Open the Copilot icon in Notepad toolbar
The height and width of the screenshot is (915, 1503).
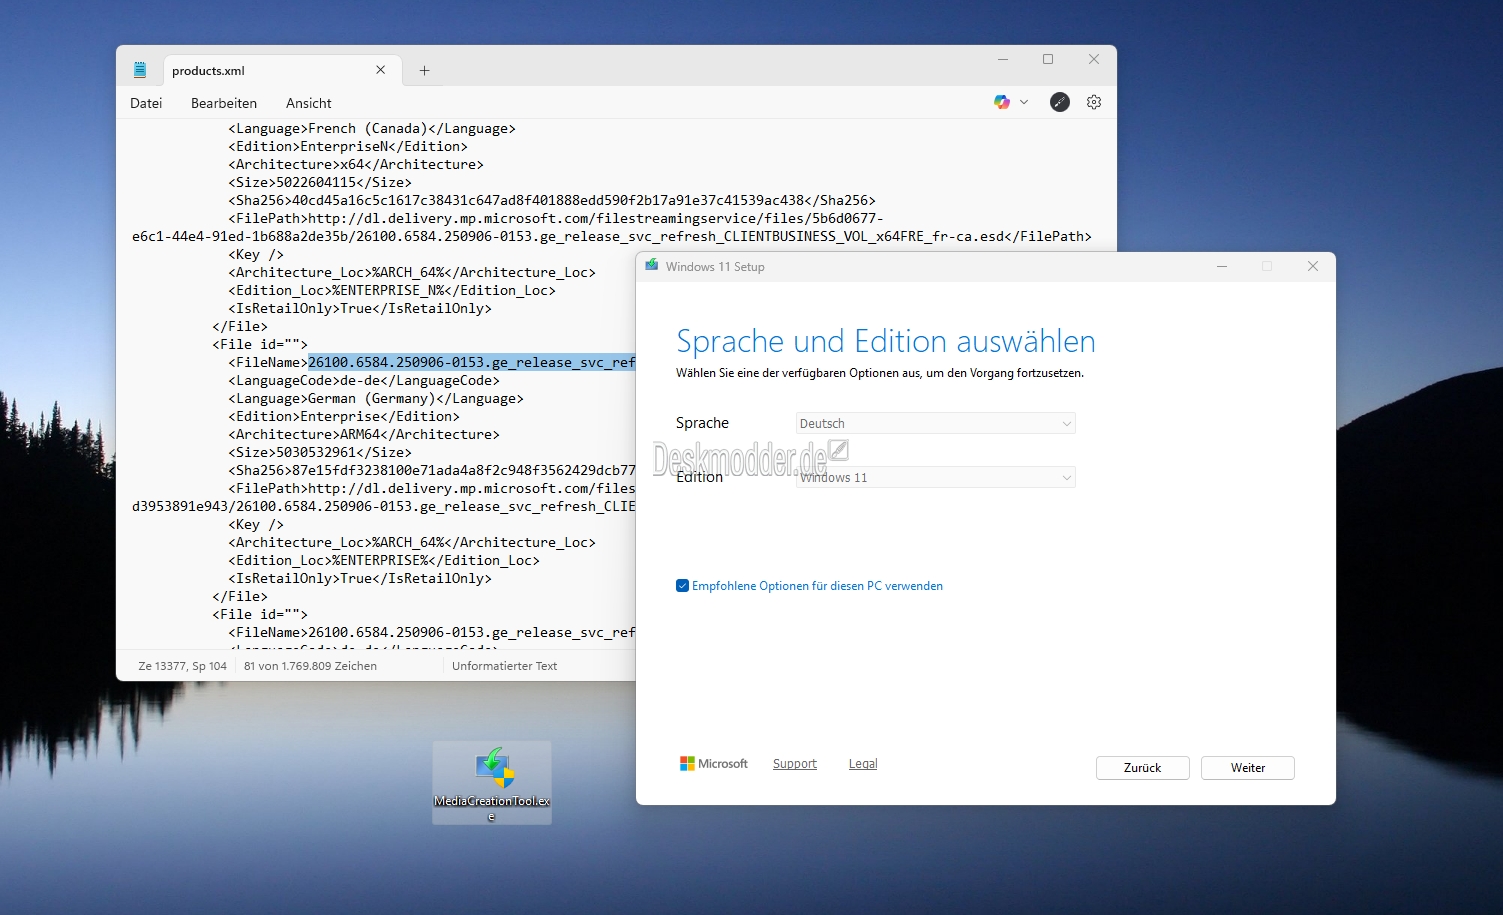point(1001,102)
